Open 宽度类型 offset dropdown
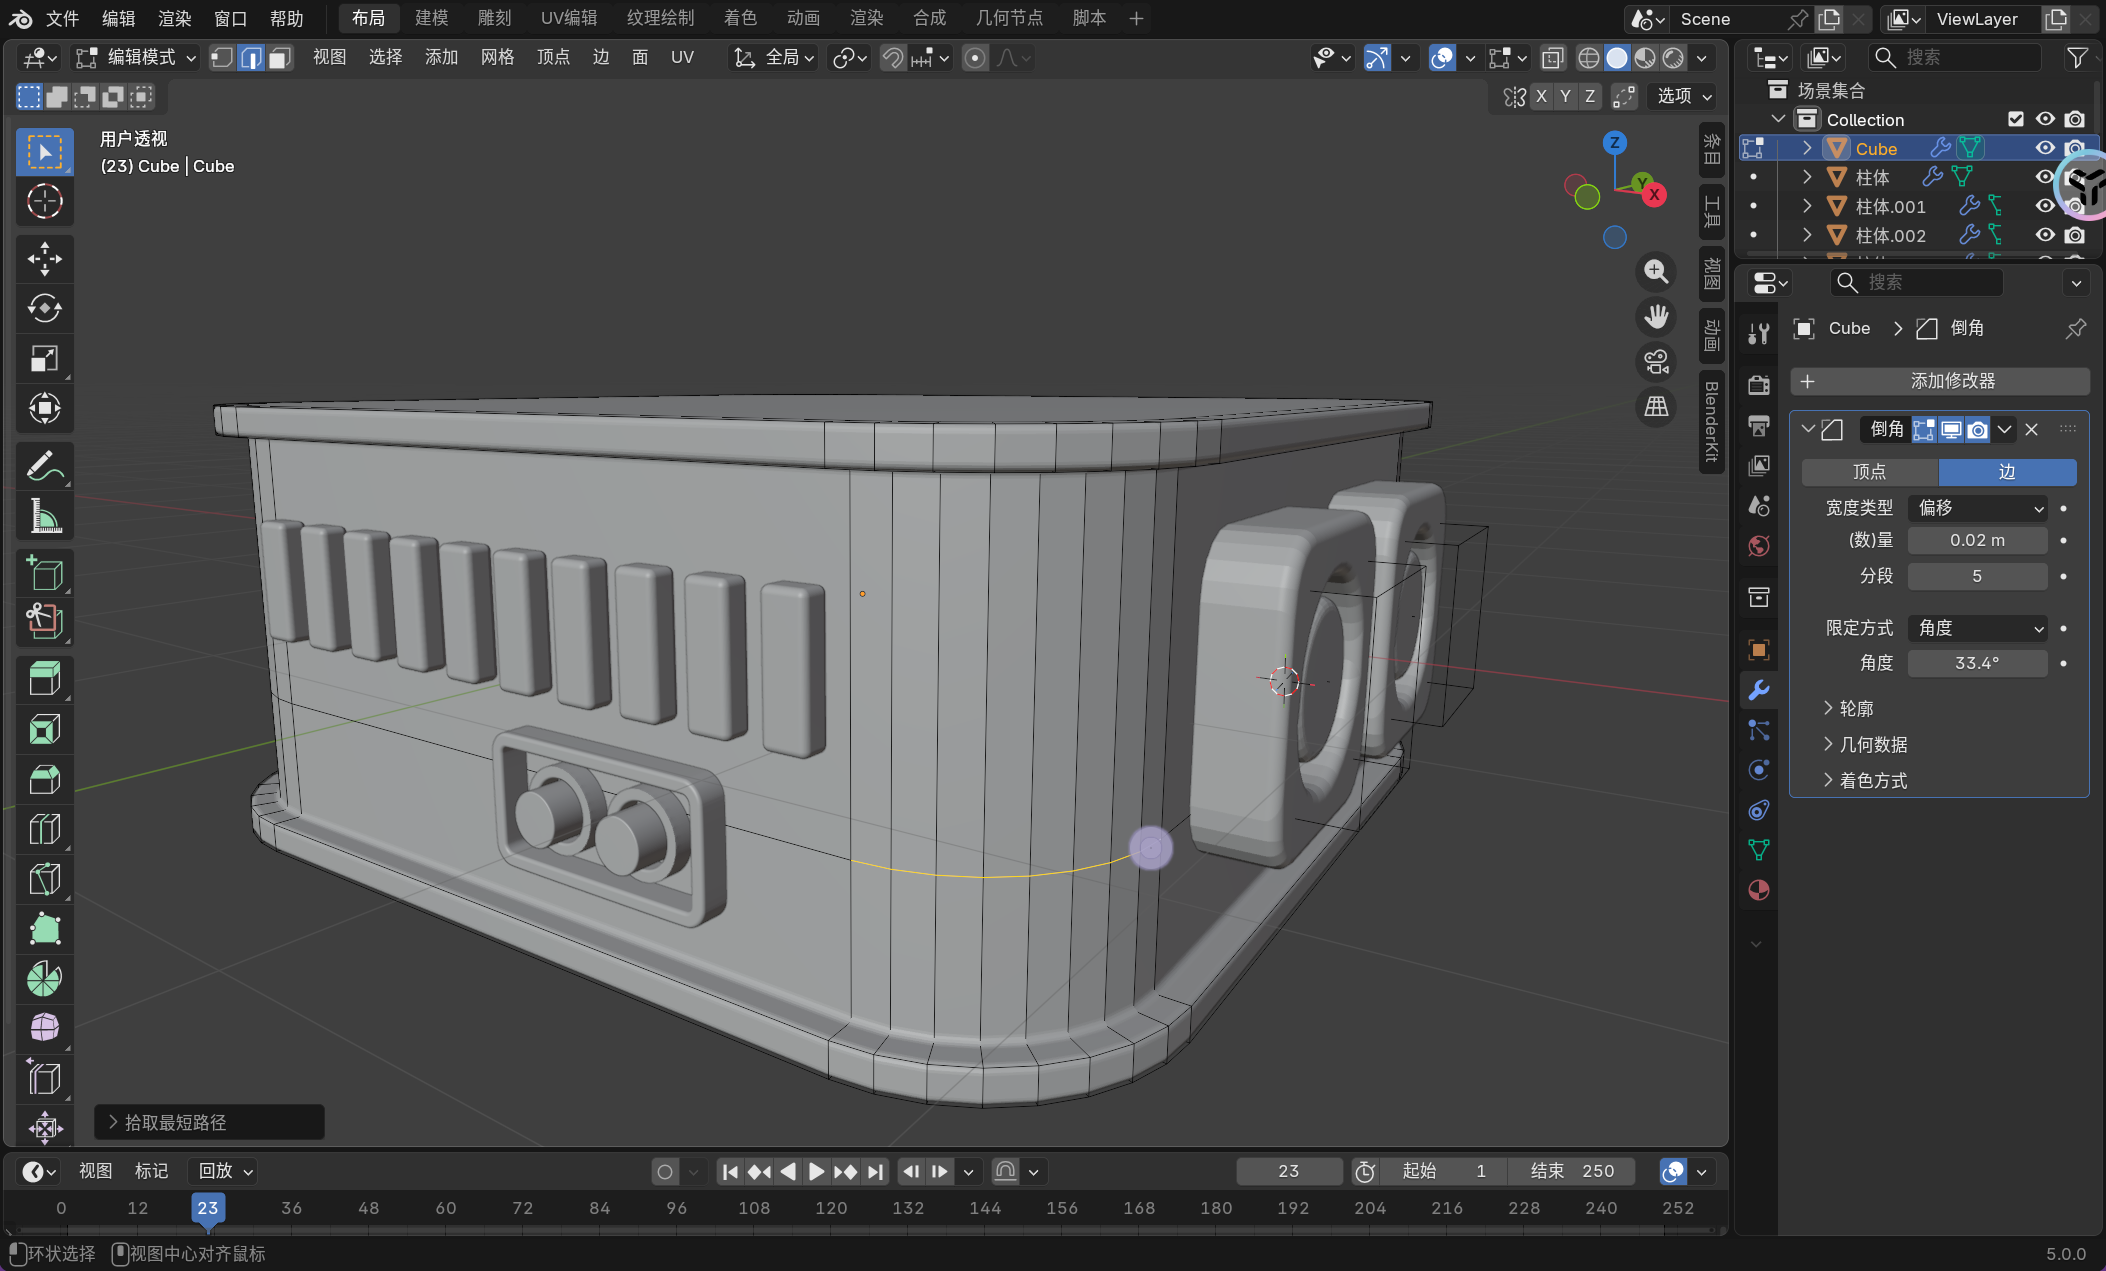This screenshot has height=1271, width=2106. (x=1977, y=508)
